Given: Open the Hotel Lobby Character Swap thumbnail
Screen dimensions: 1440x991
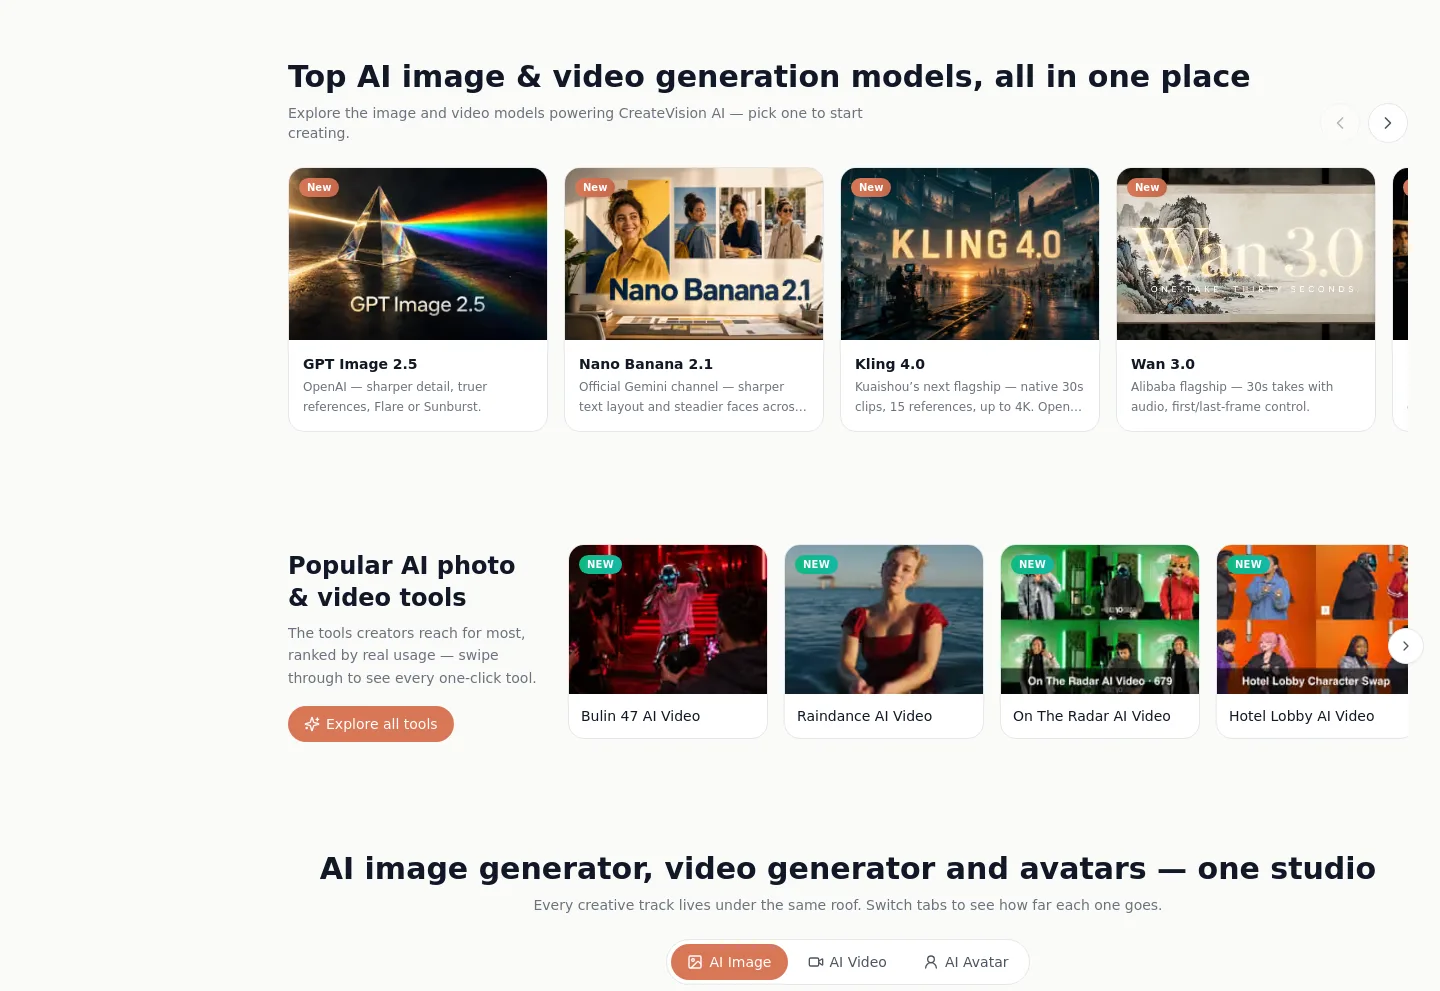Looking at the screenshot, I should point(1312,619).
